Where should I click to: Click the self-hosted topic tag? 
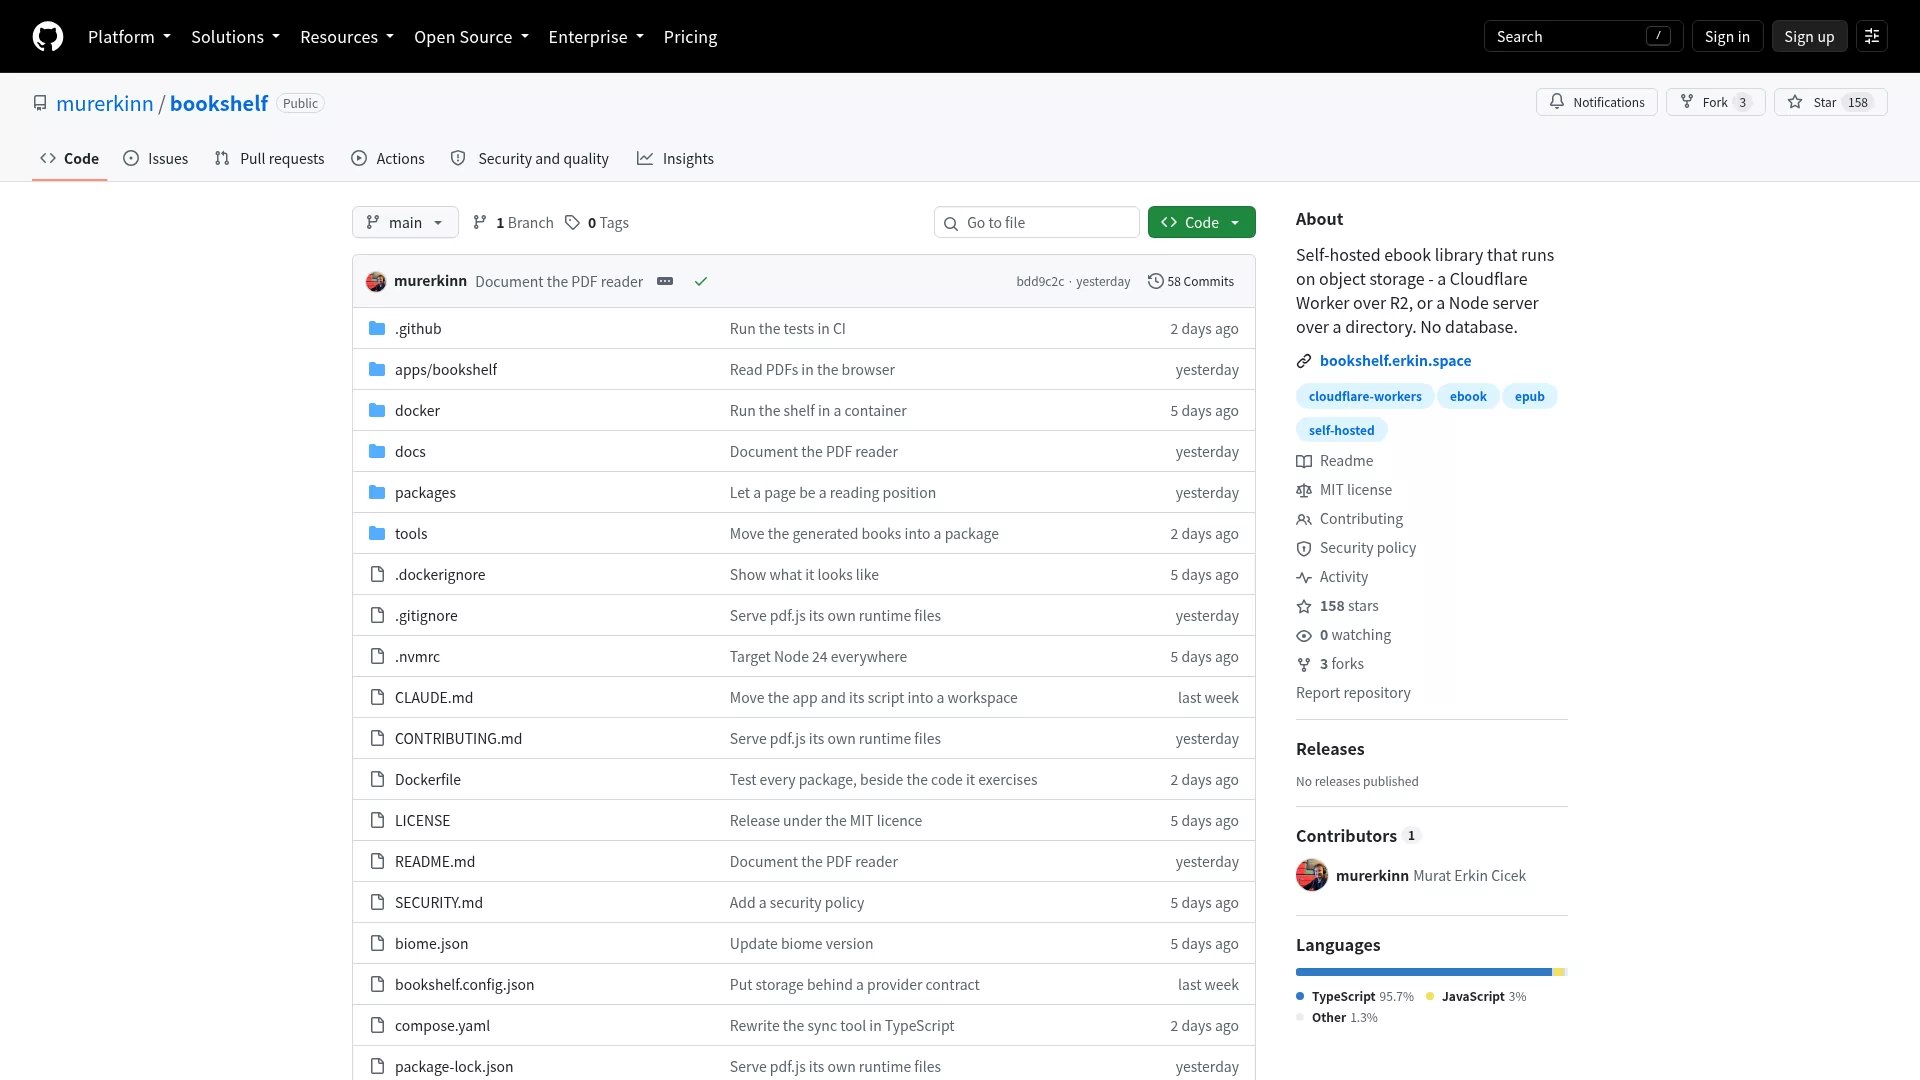point(1341,430)
